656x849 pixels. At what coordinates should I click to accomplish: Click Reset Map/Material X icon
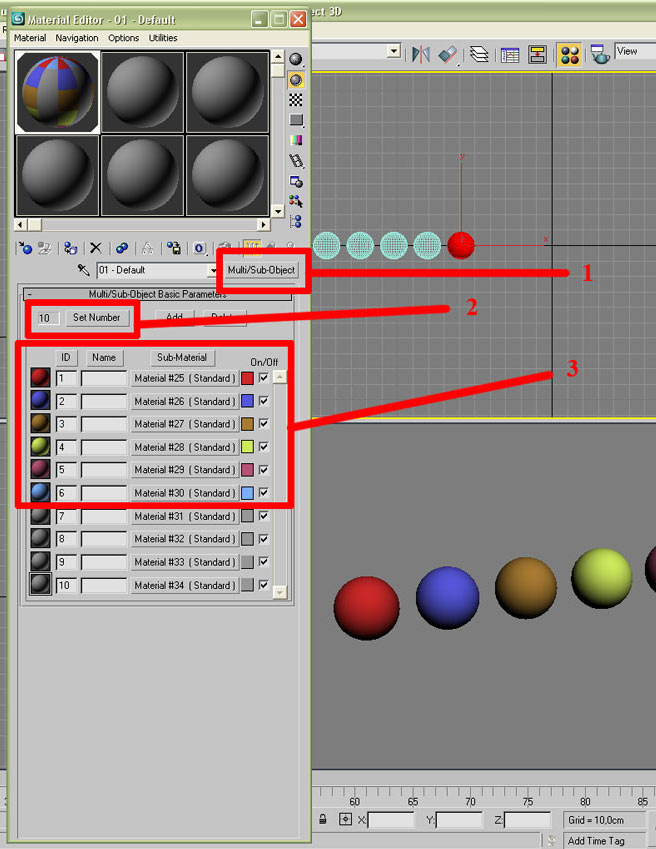[96, 248]
